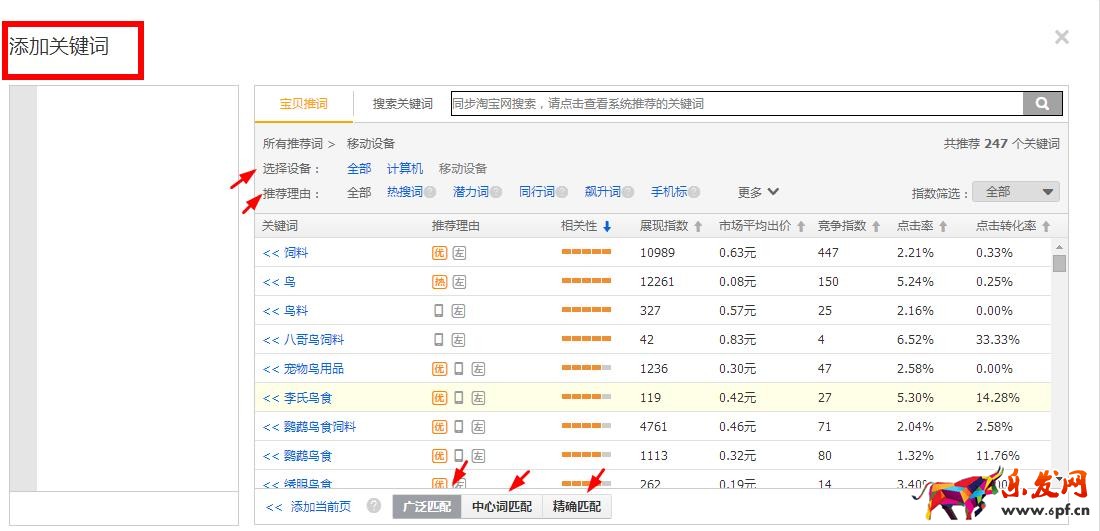Click the 添加当前页 link
This screenshot has height=531, width=1100.
pyautogui.click(x=308, y=507)
